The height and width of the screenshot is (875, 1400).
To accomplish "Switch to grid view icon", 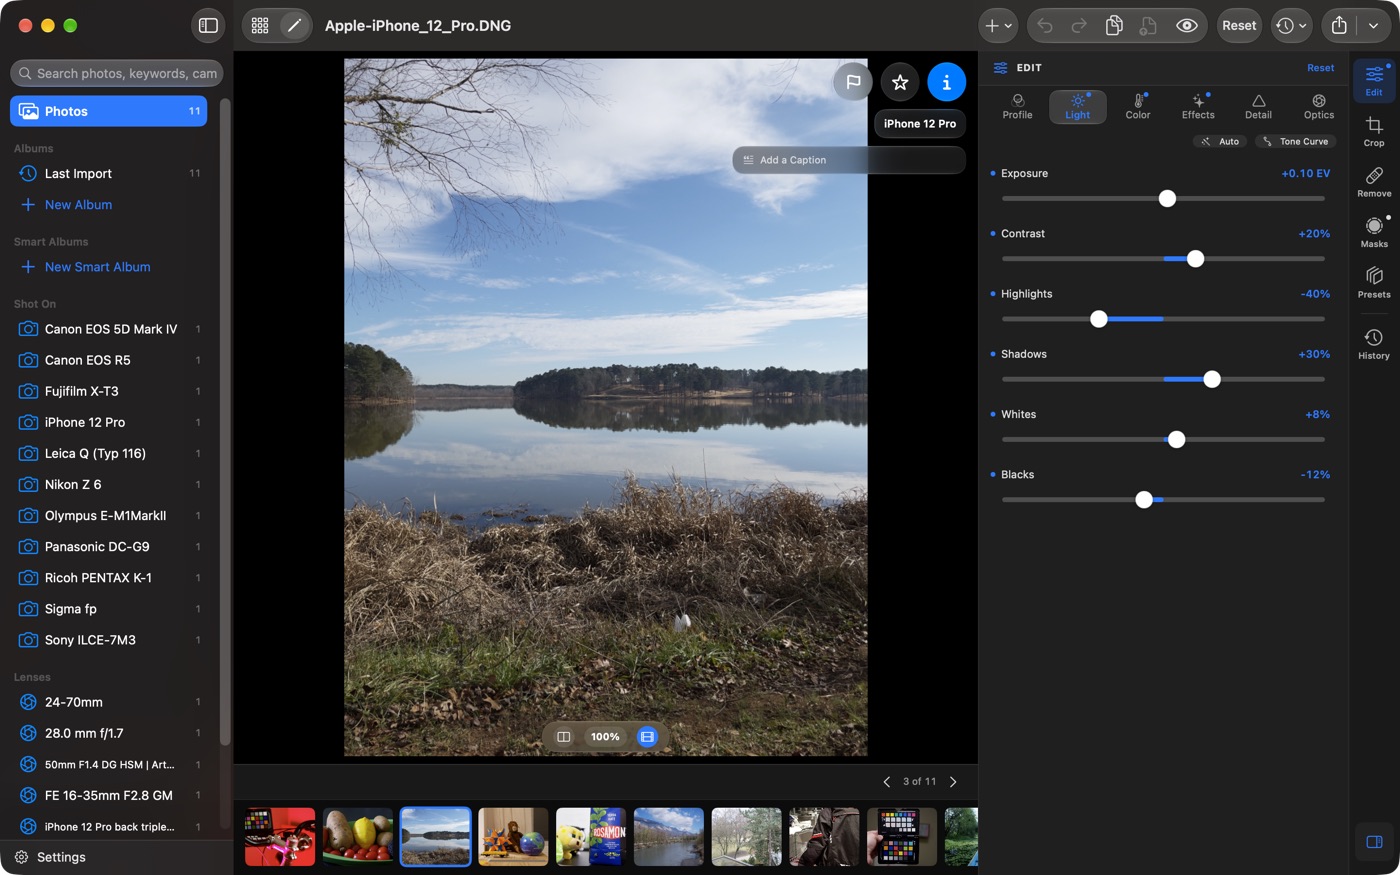I will 260,26.
